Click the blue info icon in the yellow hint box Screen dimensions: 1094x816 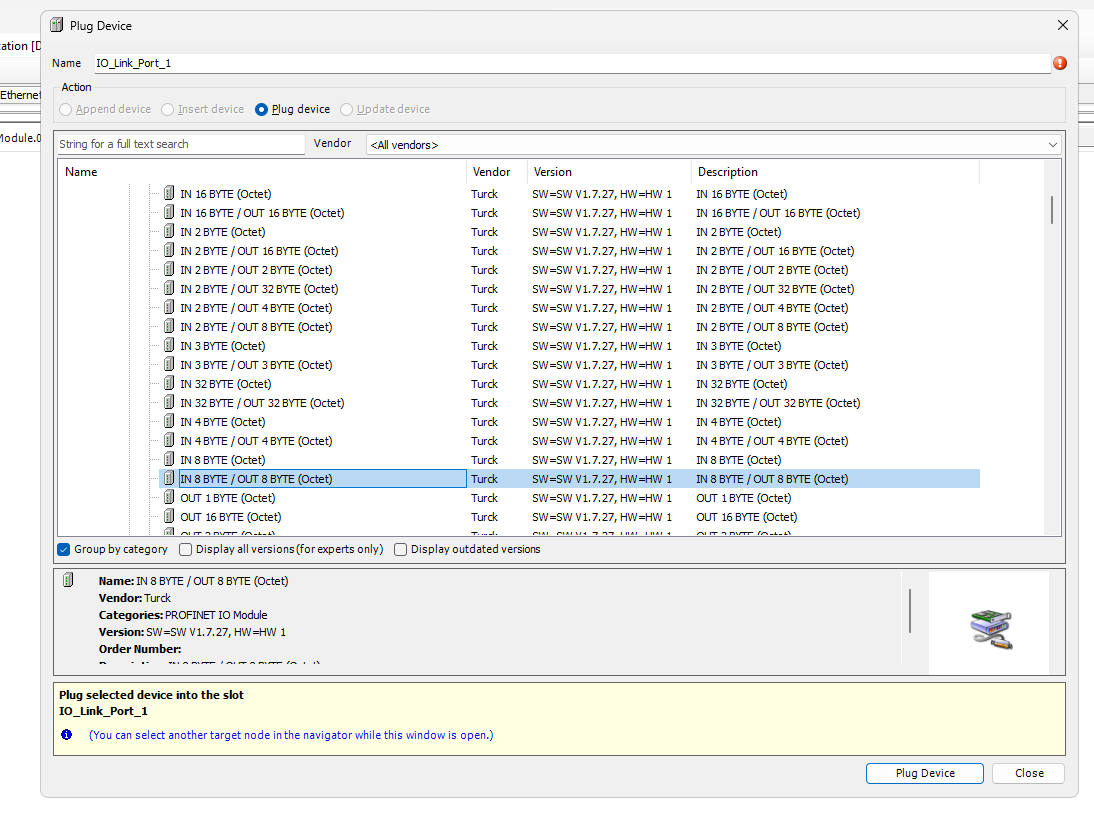coord(66,734)
